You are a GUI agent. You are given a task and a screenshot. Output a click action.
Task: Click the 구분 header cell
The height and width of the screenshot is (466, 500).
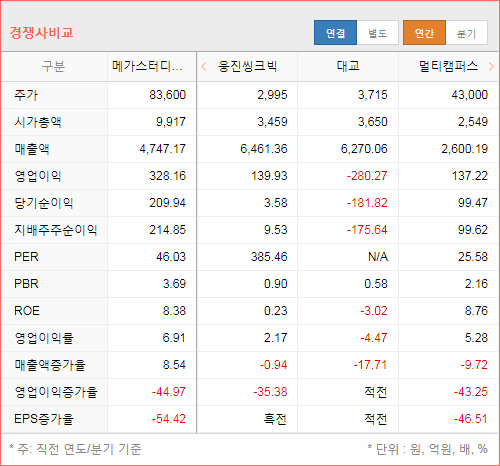click(x=53, y=66)
